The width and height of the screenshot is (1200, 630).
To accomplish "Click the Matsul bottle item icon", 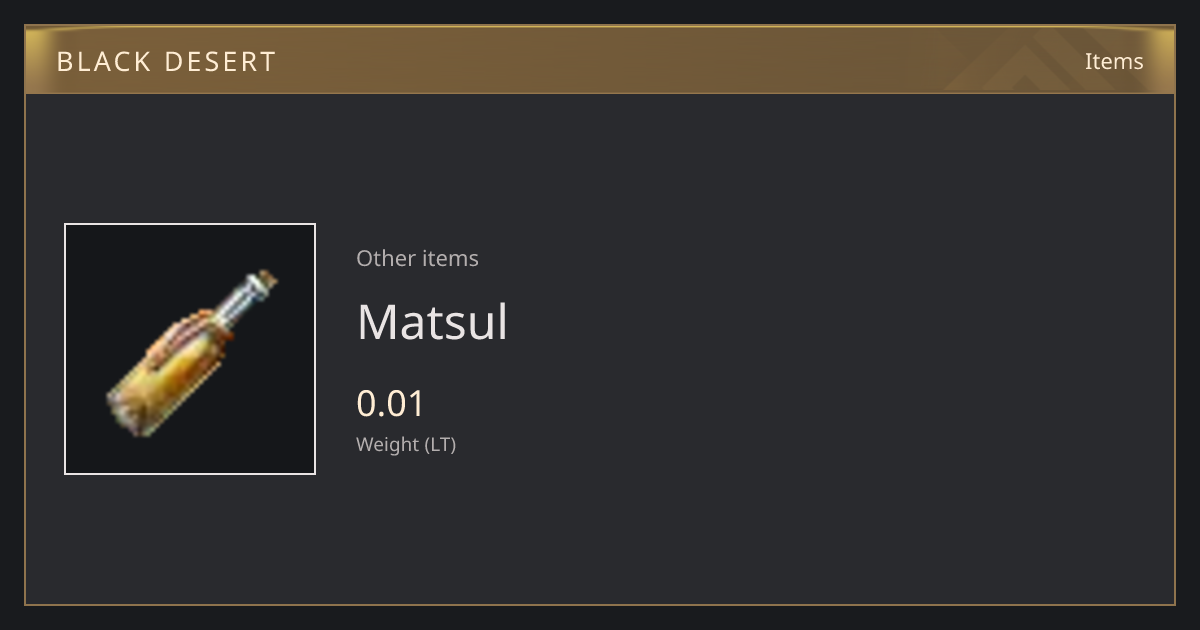I will click(190, 349).
